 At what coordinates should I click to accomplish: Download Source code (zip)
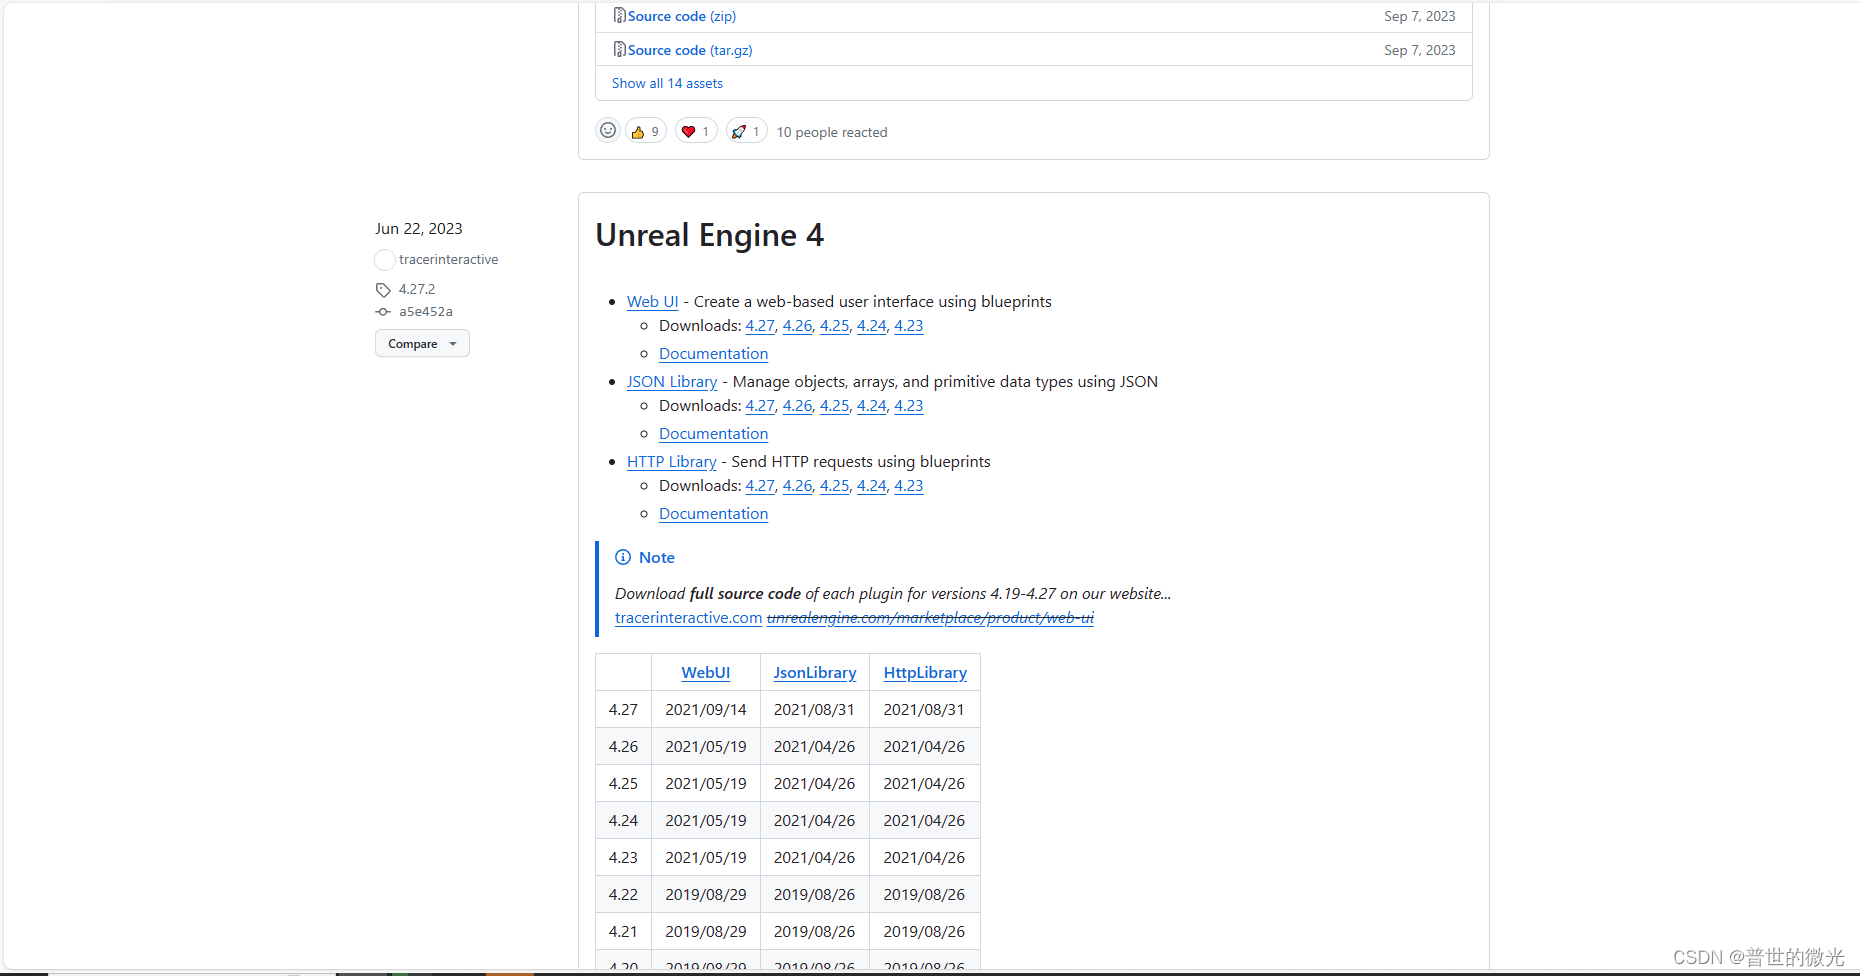click(682, 16)
